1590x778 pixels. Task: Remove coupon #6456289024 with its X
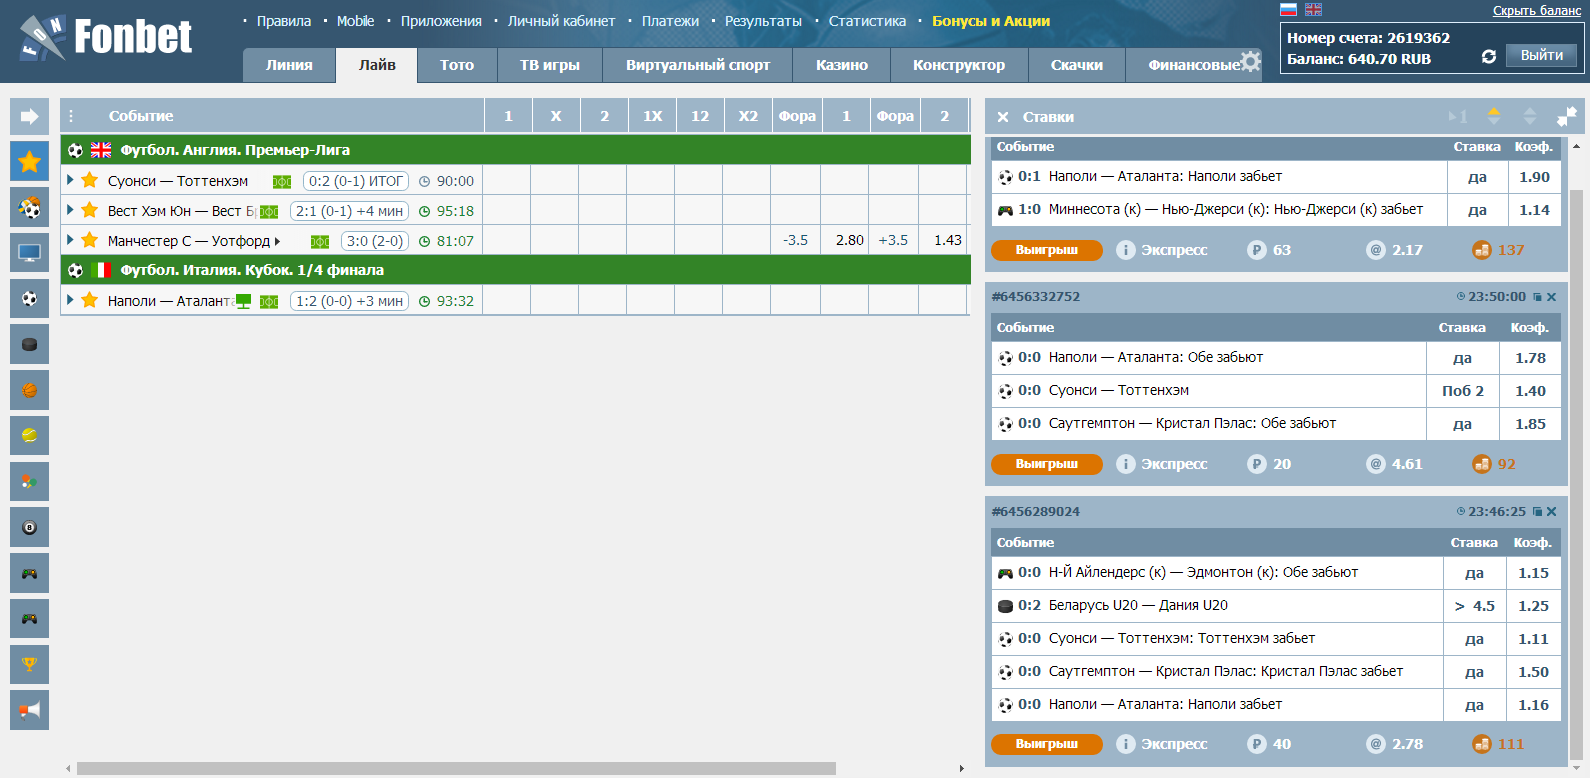pyautogui.click(x=1552, y=512)
